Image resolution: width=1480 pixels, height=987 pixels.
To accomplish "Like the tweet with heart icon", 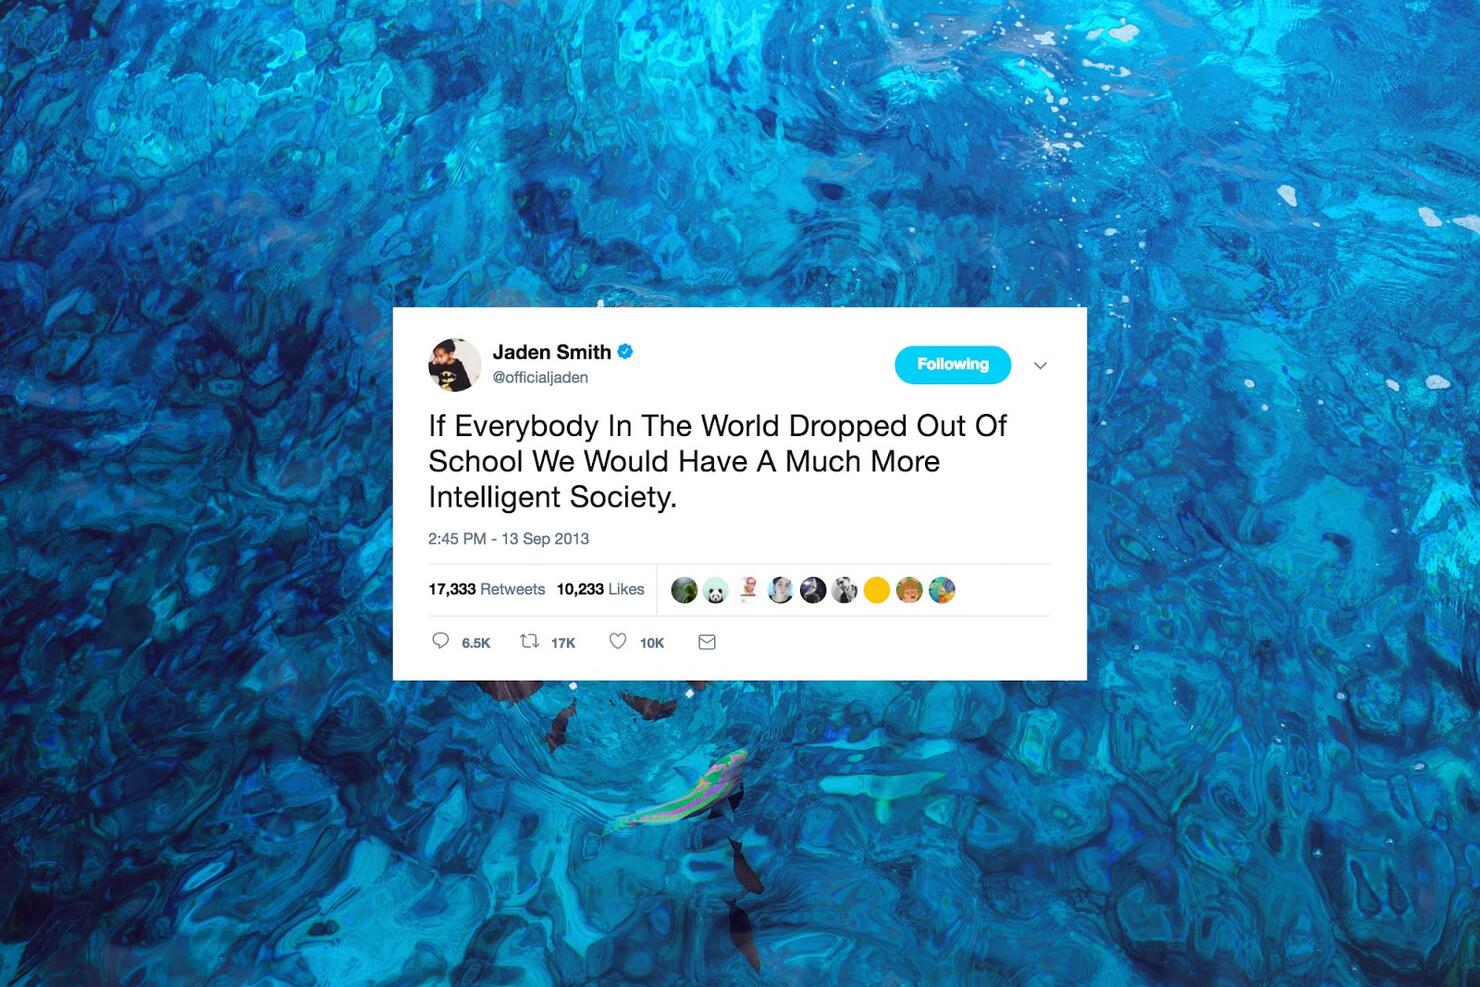I will pyautogui.click(x=618, y=641).
